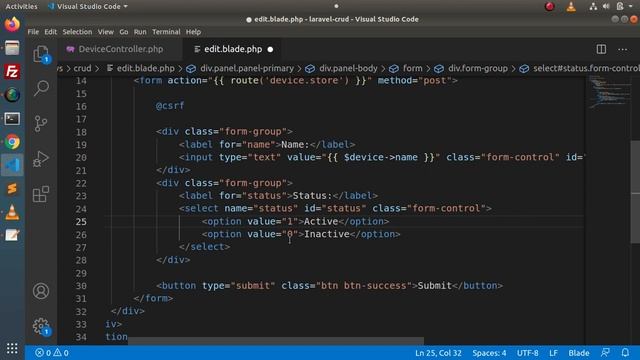Launch Sublime Text from the dock
This screenshot has height=360, width=640.
12,189
